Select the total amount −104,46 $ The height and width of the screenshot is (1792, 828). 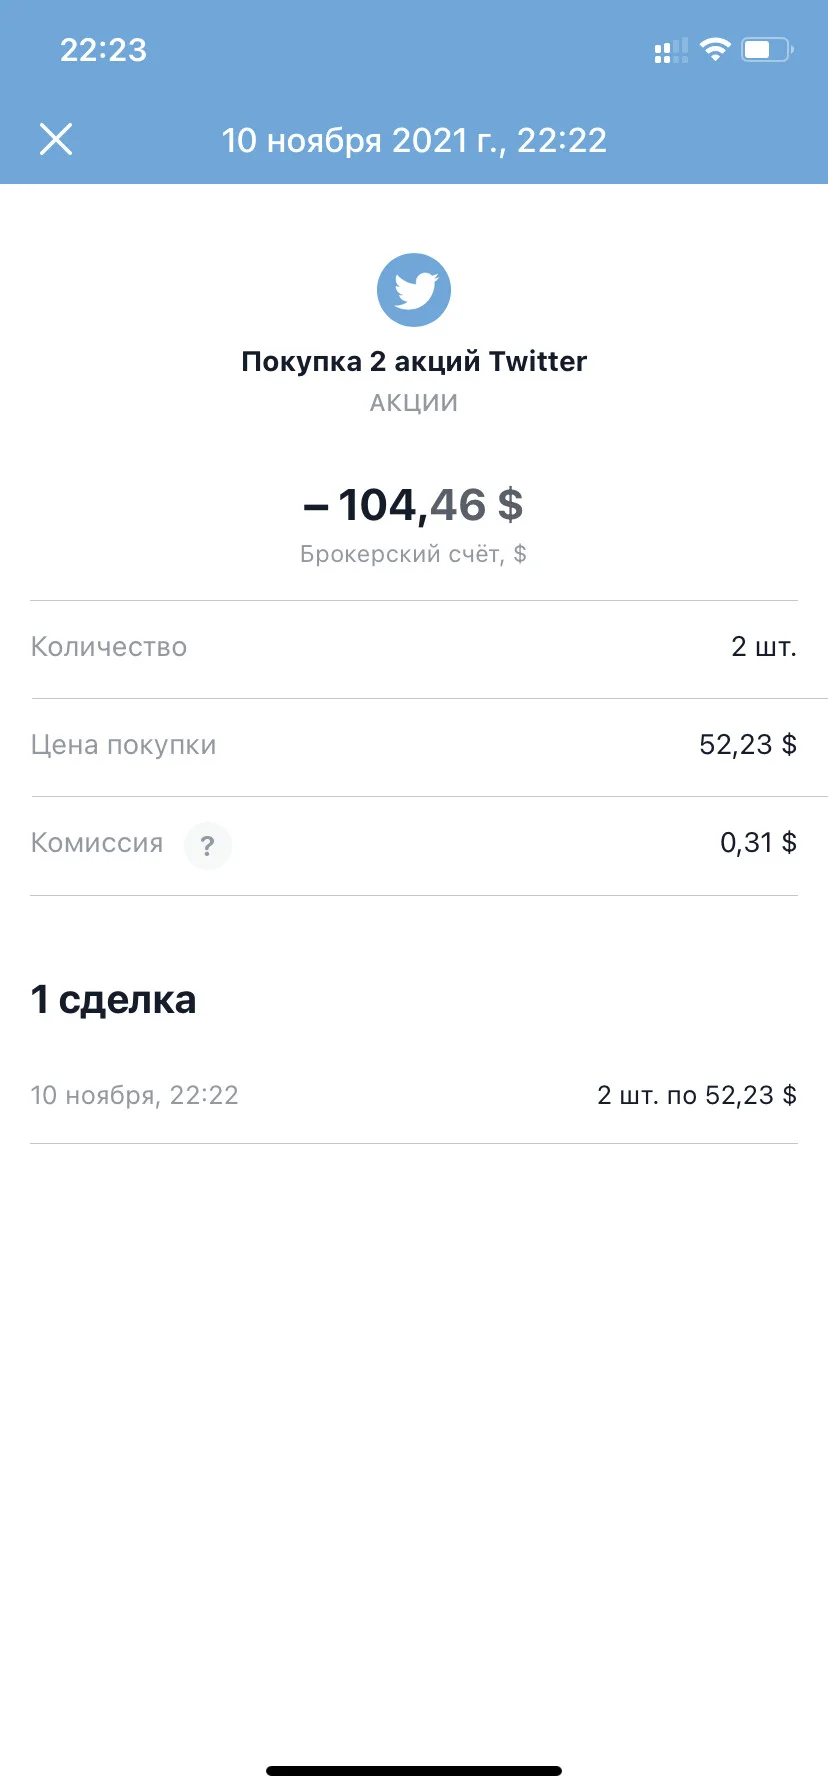414,505
